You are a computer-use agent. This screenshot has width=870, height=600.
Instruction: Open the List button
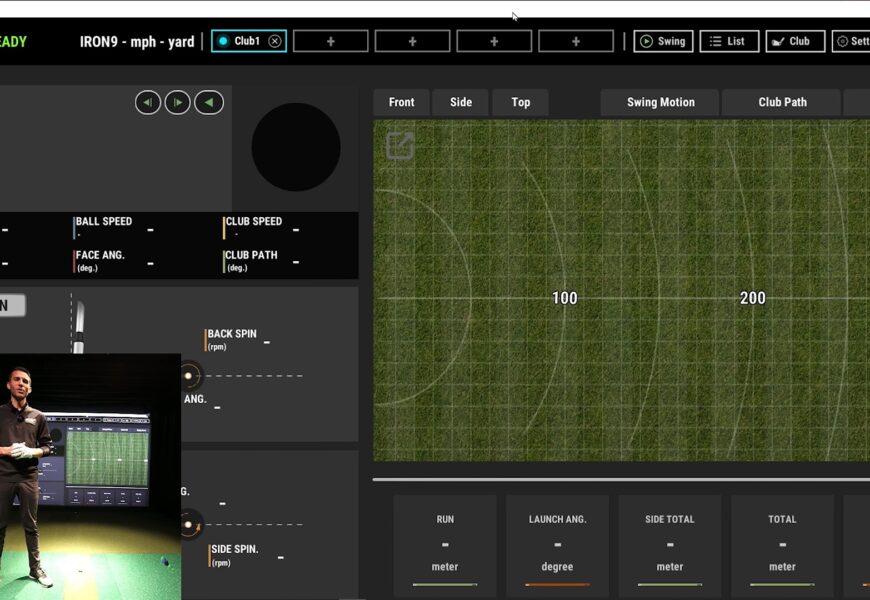pos(729,41)
